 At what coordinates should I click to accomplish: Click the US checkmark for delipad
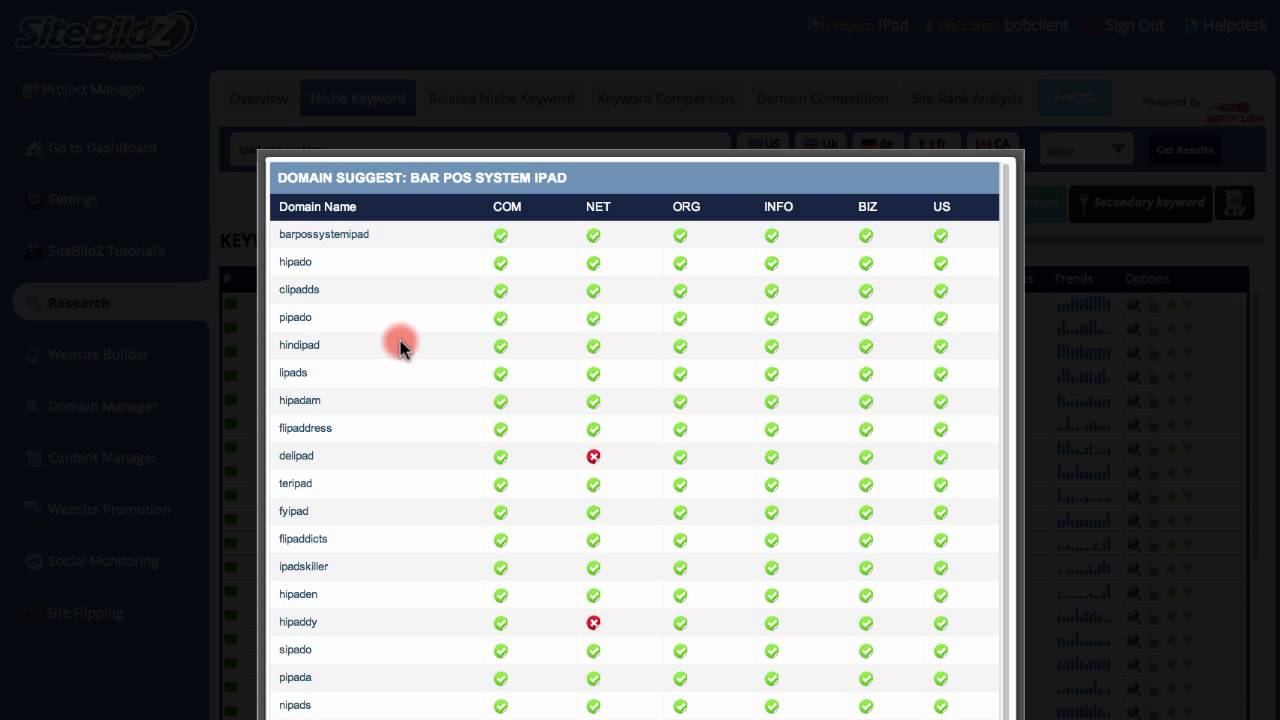[941, 457]
